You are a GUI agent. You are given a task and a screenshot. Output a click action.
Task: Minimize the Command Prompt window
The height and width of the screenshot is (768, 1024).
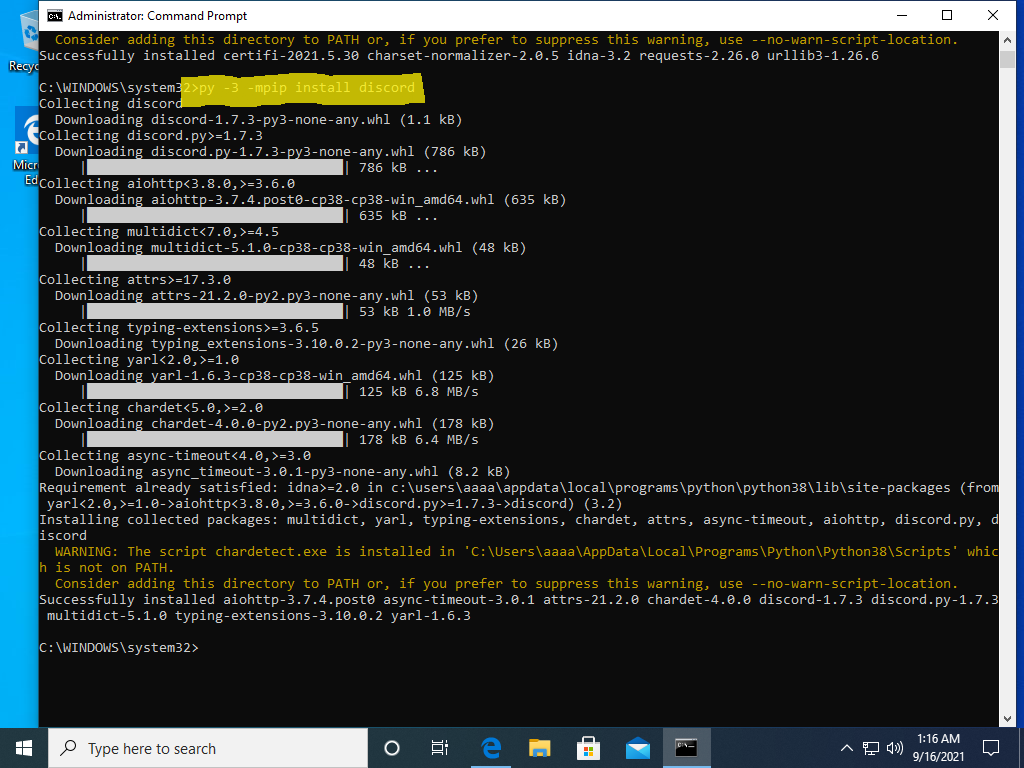(902, 16)
